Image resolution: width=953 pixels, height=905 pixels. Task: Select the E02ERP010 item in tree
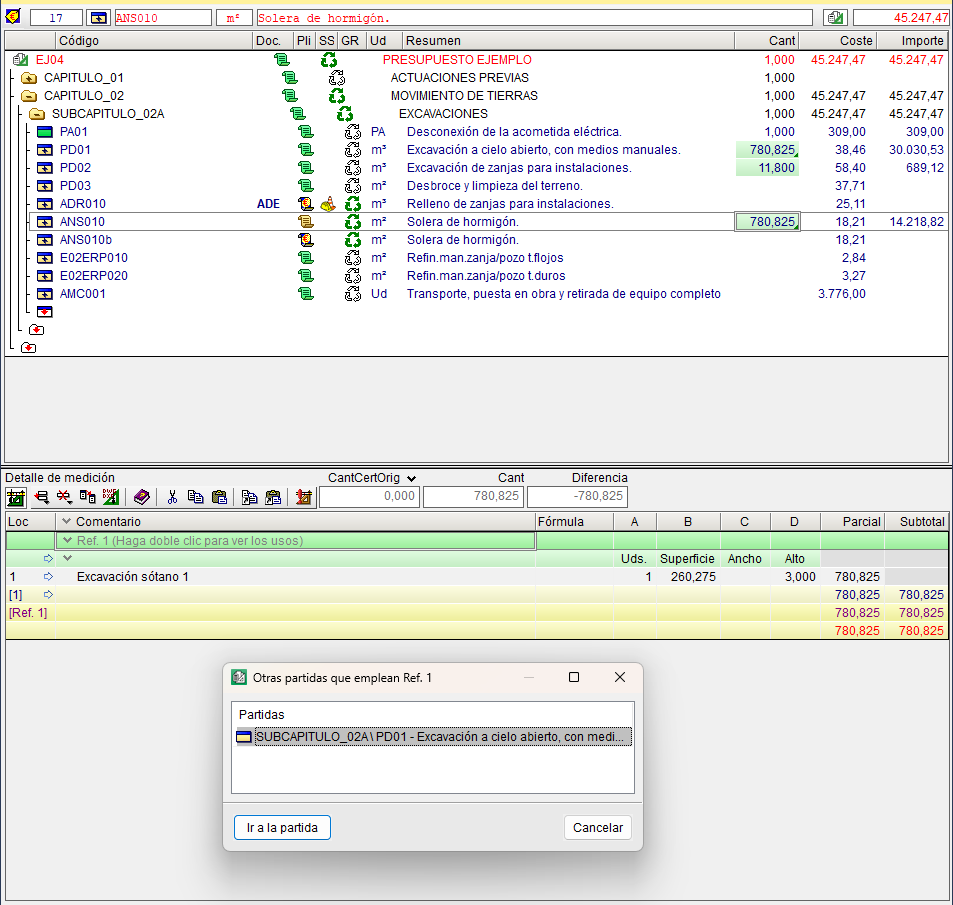tap(93, 258)
